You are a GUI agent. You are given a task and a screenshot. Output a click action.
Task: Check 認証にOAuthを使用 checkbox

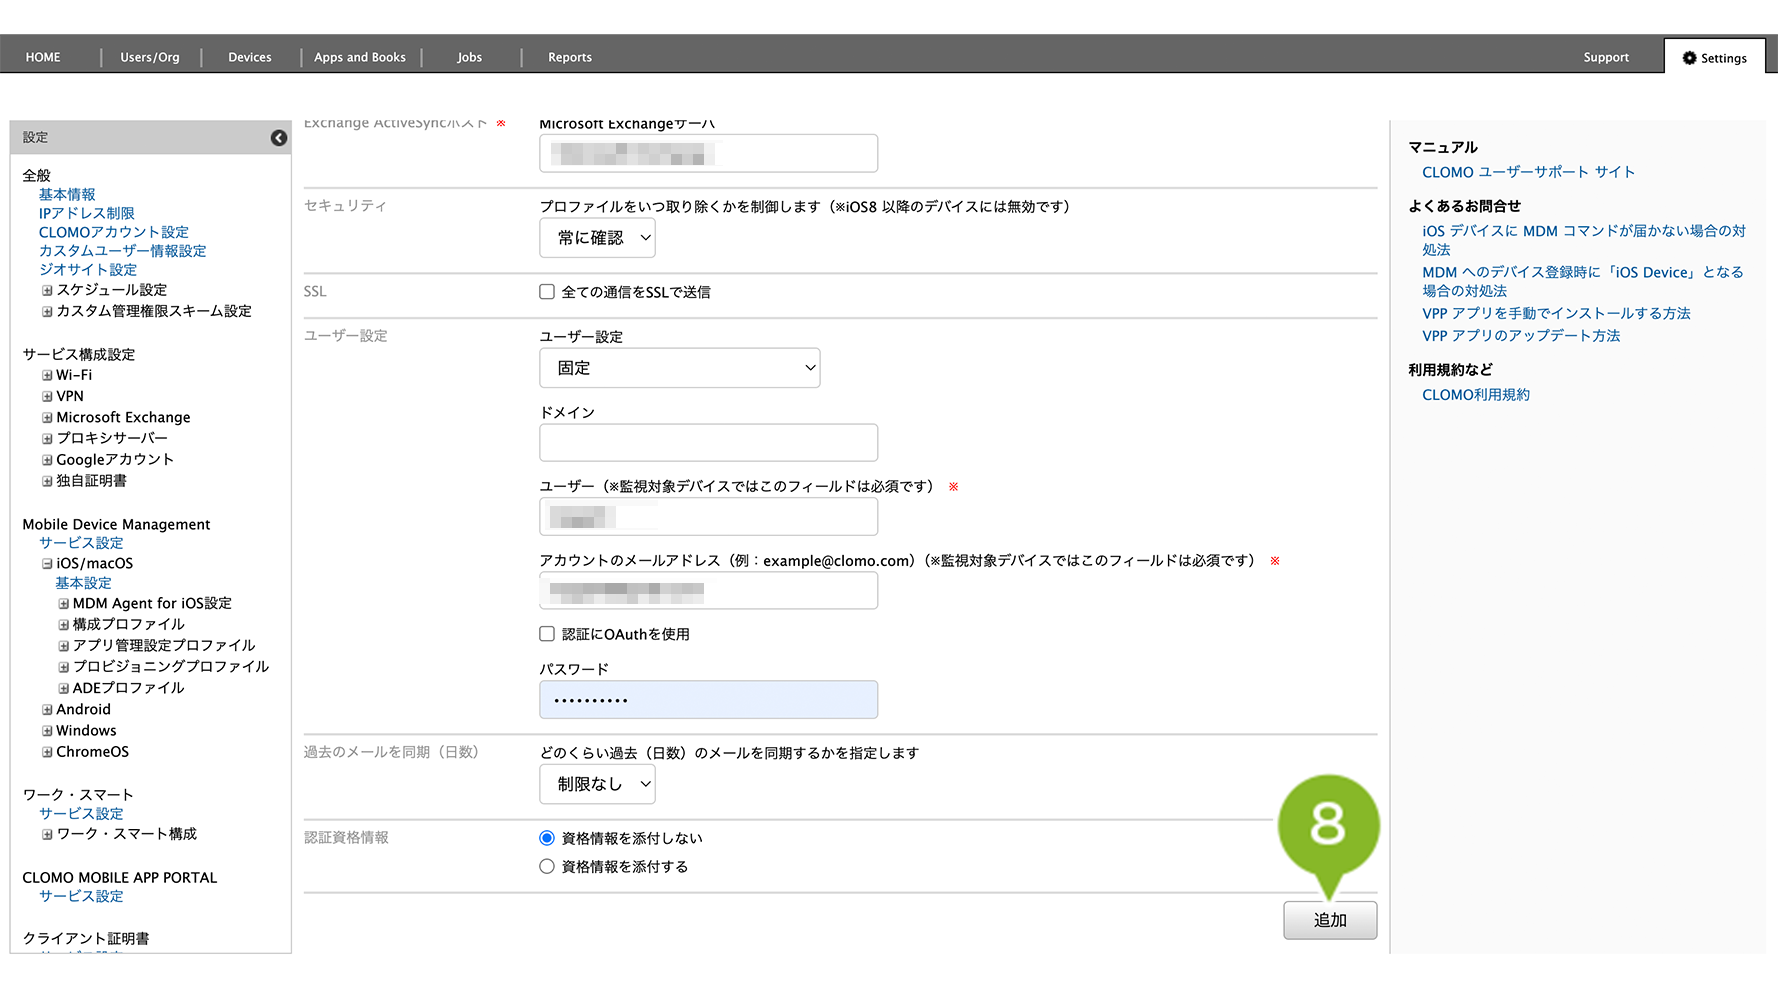(x=547, y=634)
